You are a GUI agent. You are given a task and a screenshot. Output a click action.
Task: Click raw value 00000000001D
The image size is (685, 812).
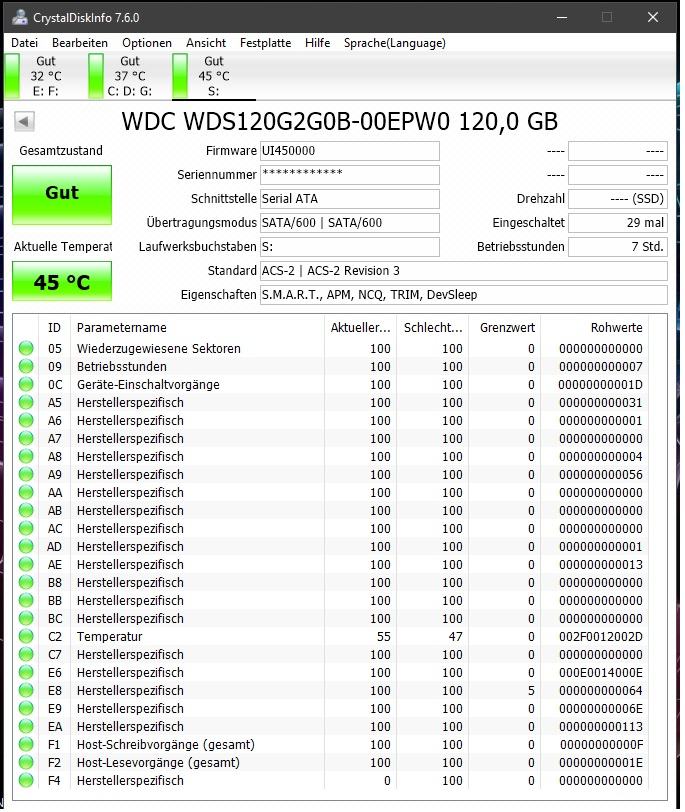tap(601, 385)
